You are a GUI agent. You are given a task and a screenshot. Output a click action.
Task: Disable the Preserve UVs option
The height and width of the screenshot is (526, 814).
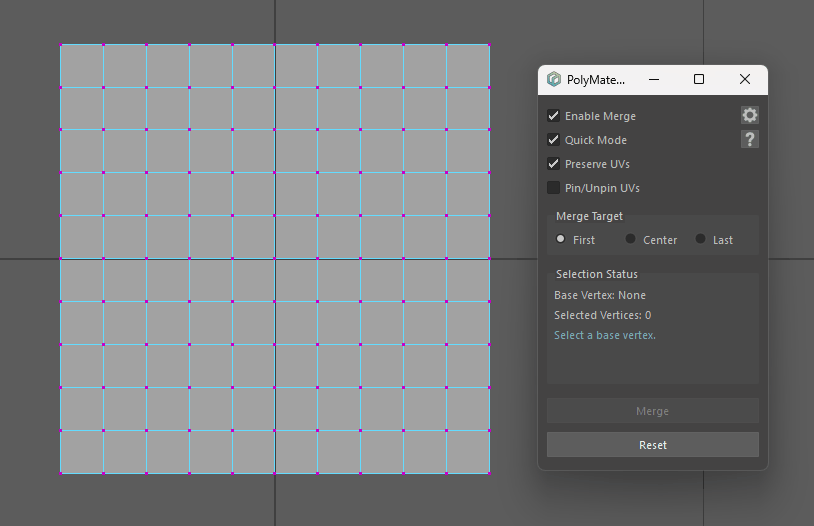[554, 164]
